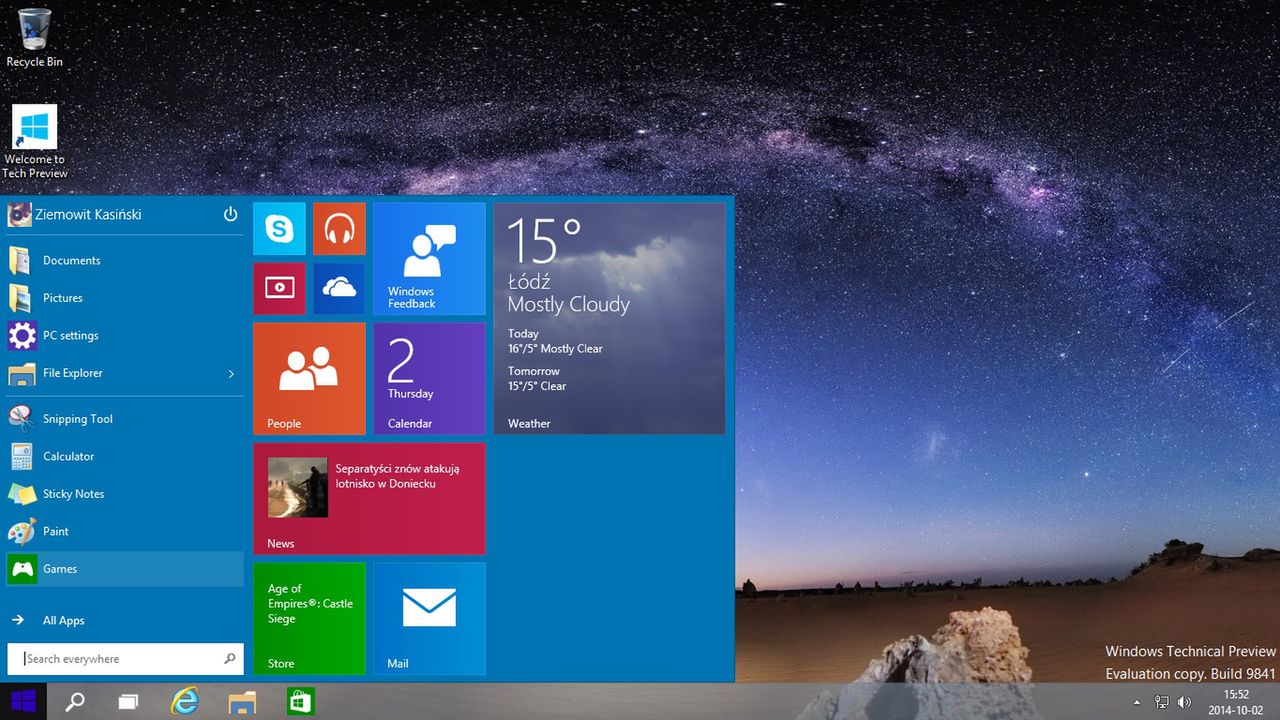Open Sticky Notes

[125, 494]
